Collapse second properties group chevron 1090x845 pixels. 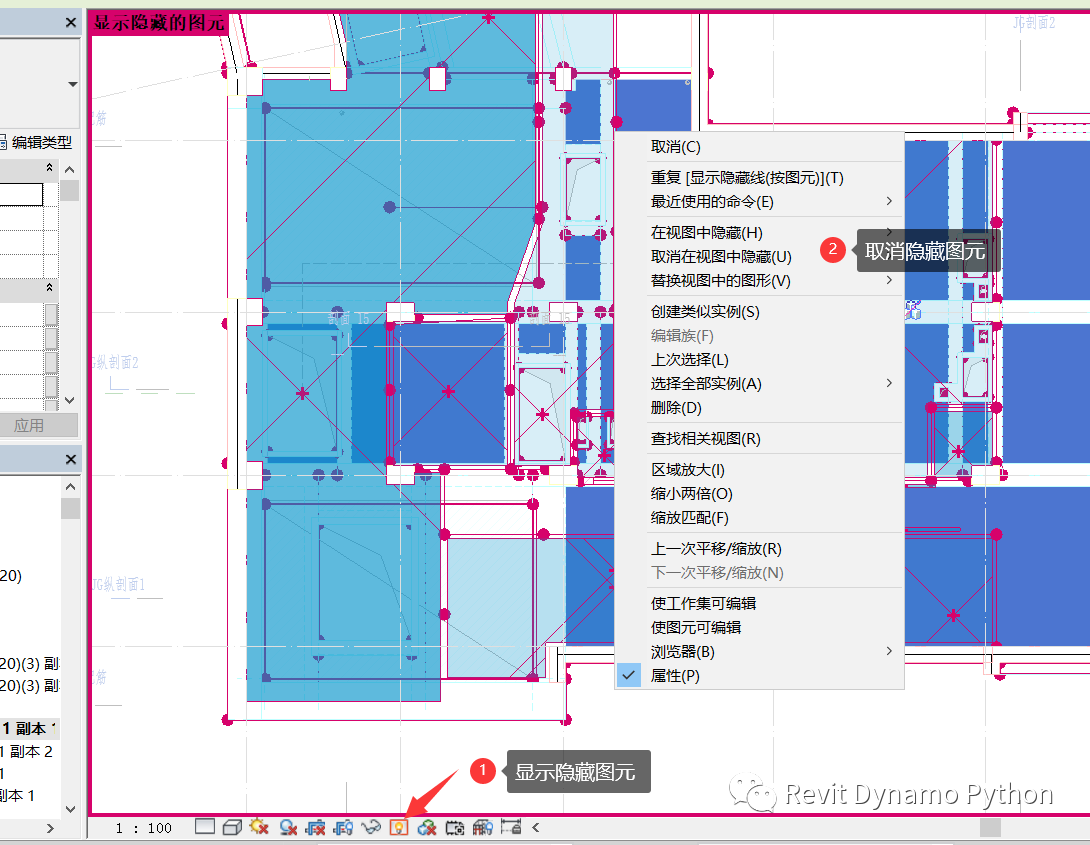click(x=49, y=287)
